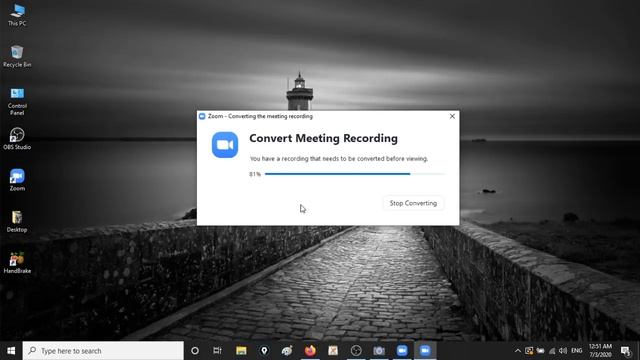Image resolution: width=640 pixels, height=360 pixels.
Task: Click the ENG language indicator
Action: pyautogui.click(x=576, y=351)
